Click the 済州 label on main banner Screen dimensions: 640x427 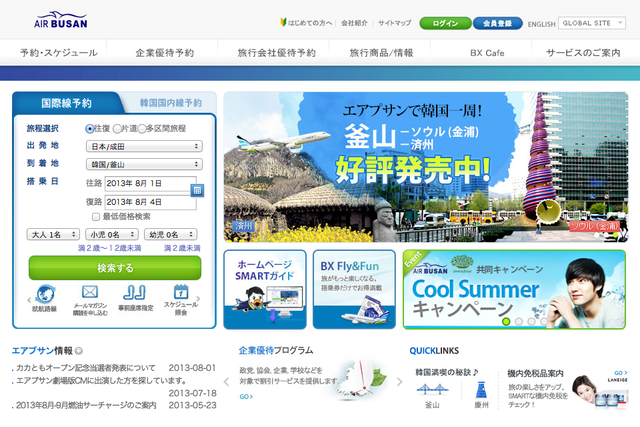(x=243, y=226)
